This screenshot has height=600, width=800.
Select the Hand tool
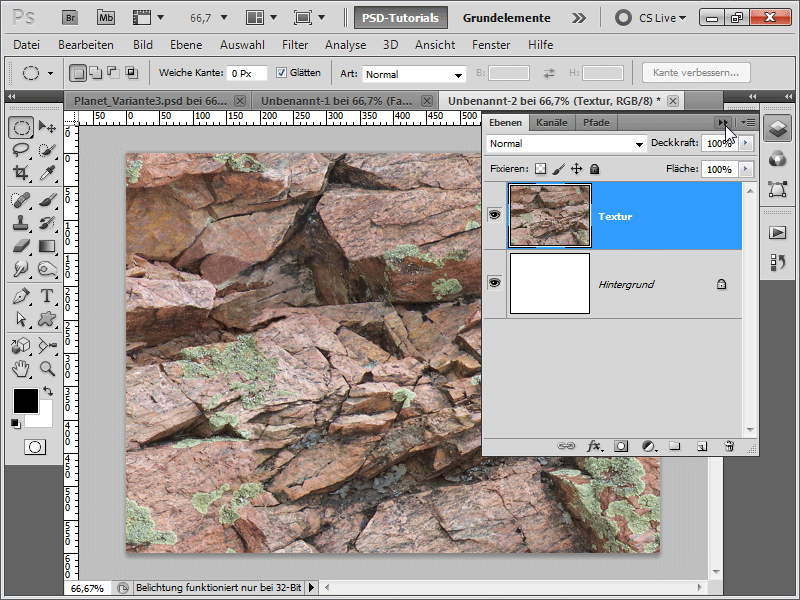(x=21, y=368)
